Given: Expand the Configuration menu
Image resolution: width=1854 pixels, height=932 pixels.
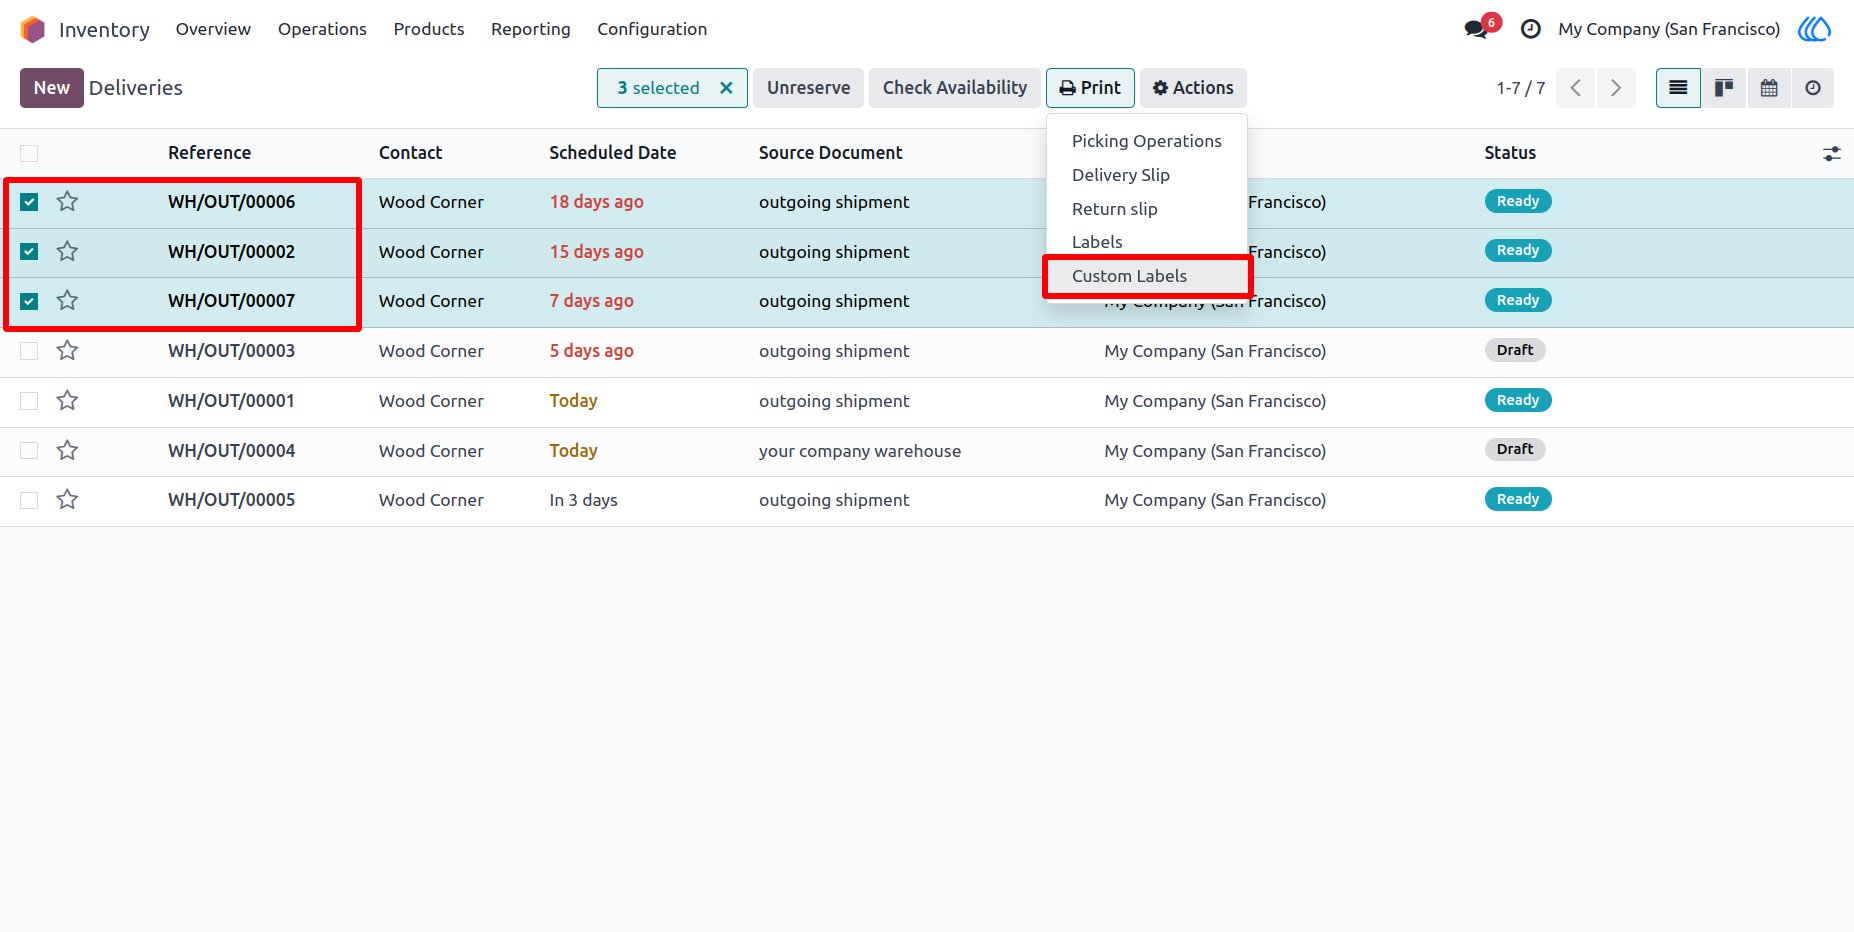Looking at the screenshot, I should click(x=652, y=30).
